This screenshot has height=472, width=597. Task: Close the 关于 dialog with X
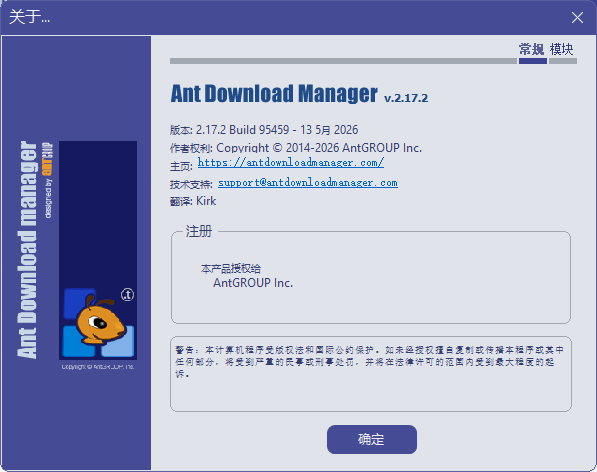[x=577, y=18]
